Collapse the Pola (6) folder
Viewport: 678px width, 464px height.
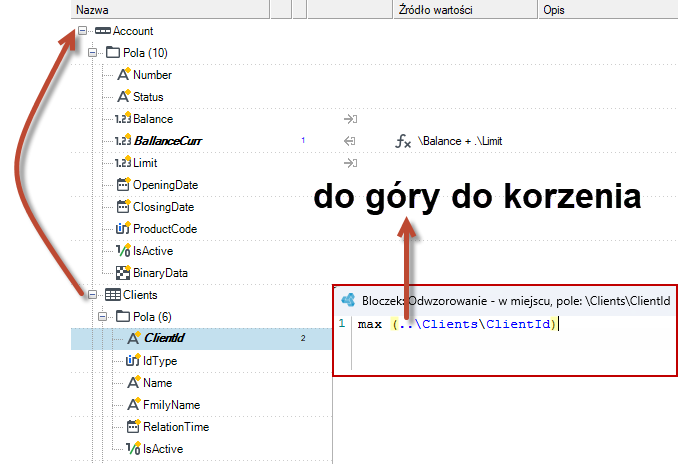[x=102, y=317]
